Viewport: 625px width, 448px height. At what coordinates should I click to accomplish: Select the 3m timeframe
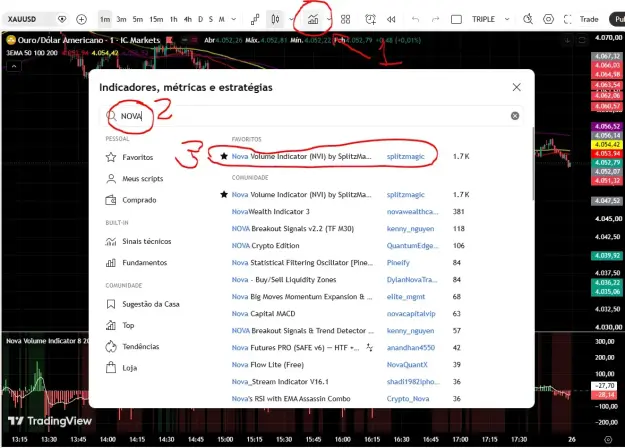coord(121,19)
